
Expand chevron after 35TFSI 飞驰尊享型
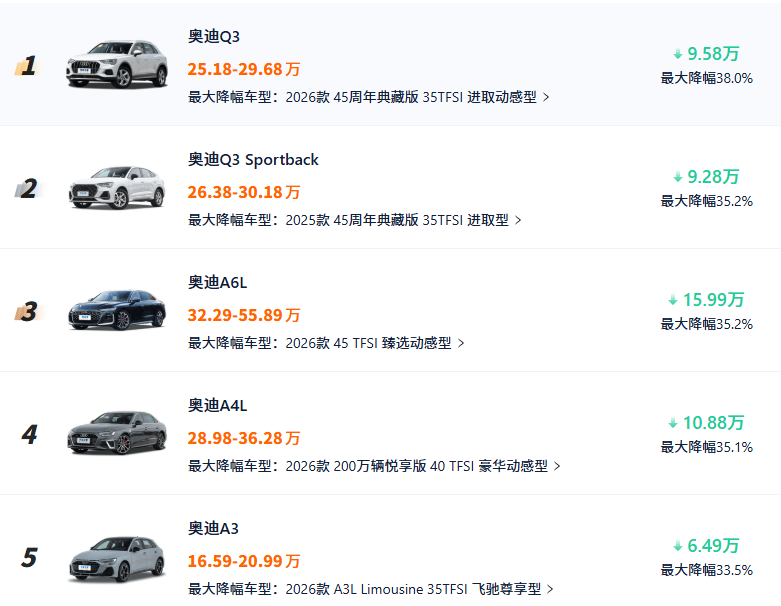click(x=550, y=589)
